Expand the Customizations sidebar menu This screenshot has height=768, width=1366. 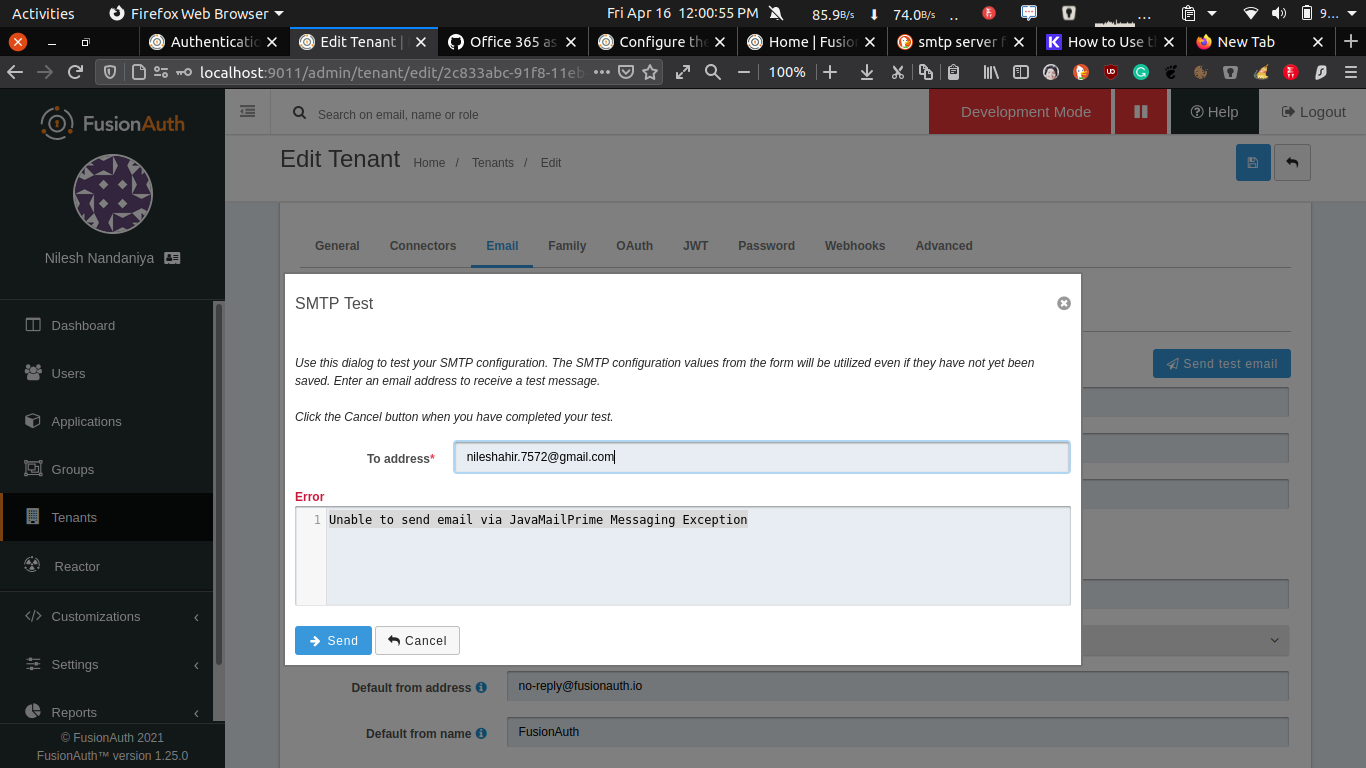106,616
